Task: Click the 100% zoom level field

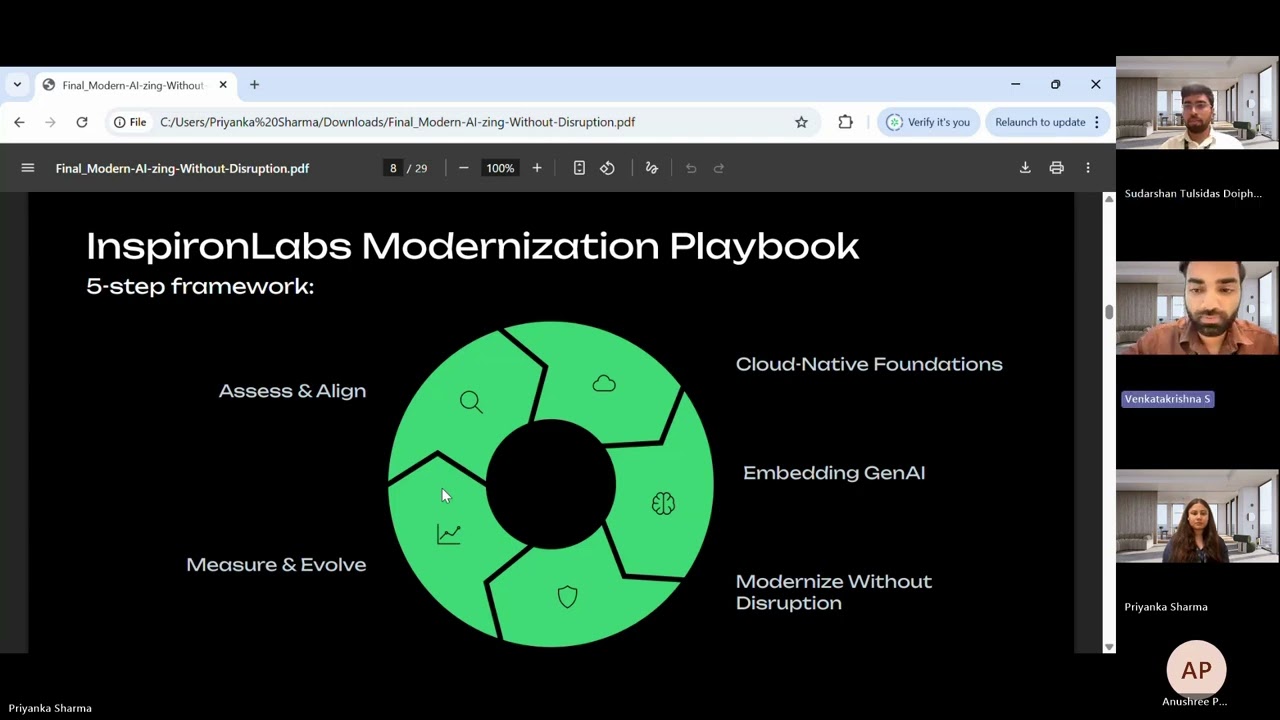Action: [500, 168]
